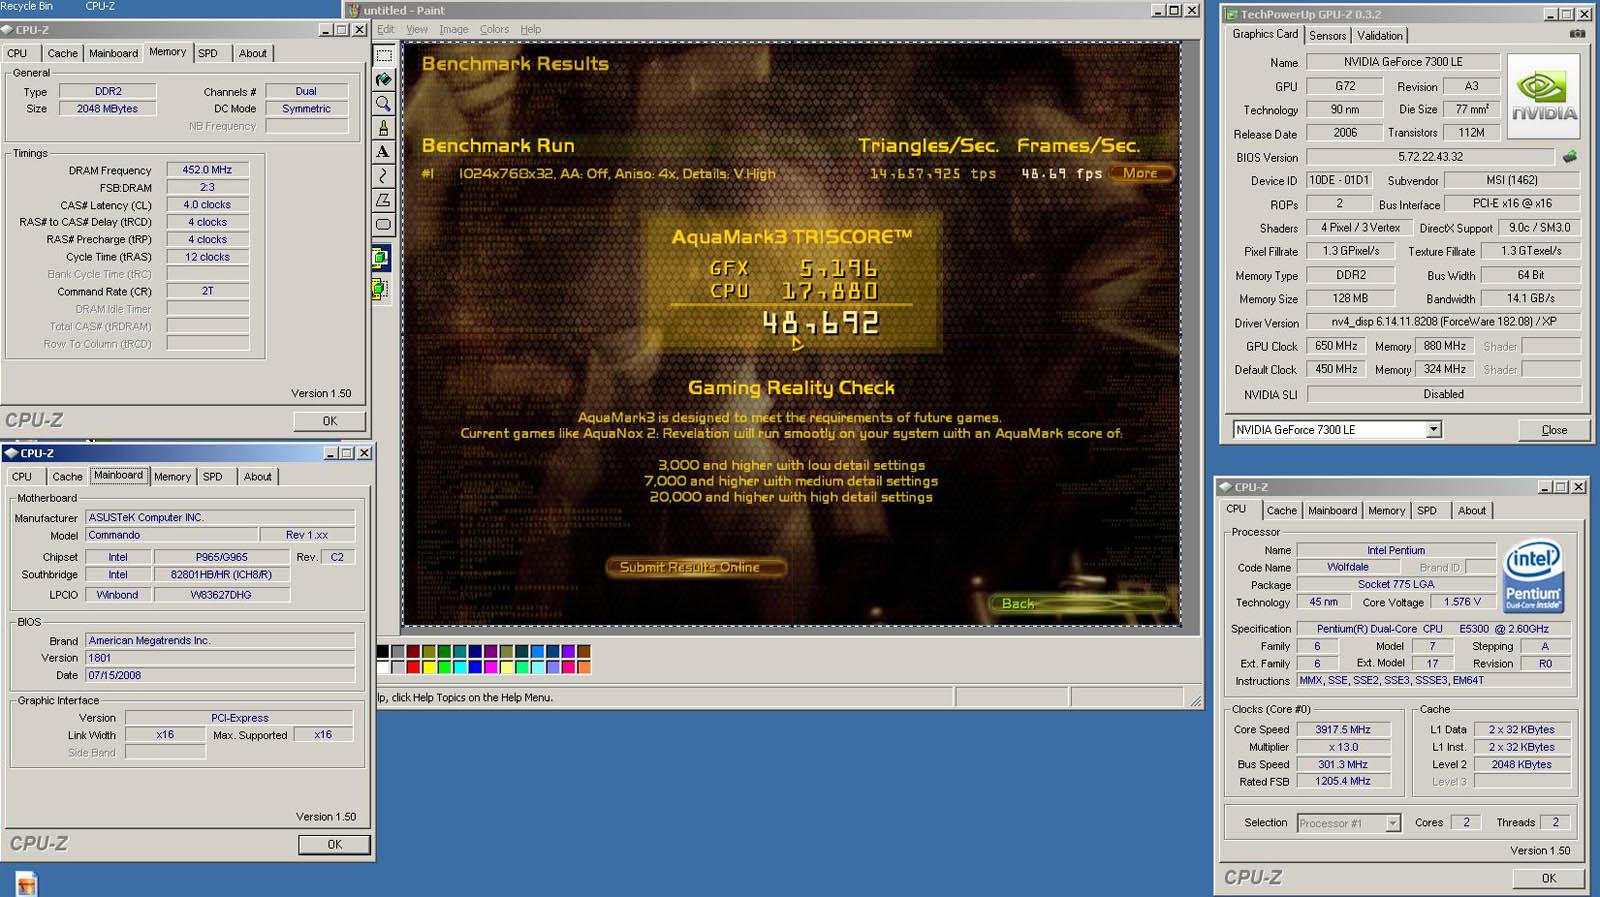Open the Image menu in Paint
The image size is (1600, 897).
pos(453,29)
